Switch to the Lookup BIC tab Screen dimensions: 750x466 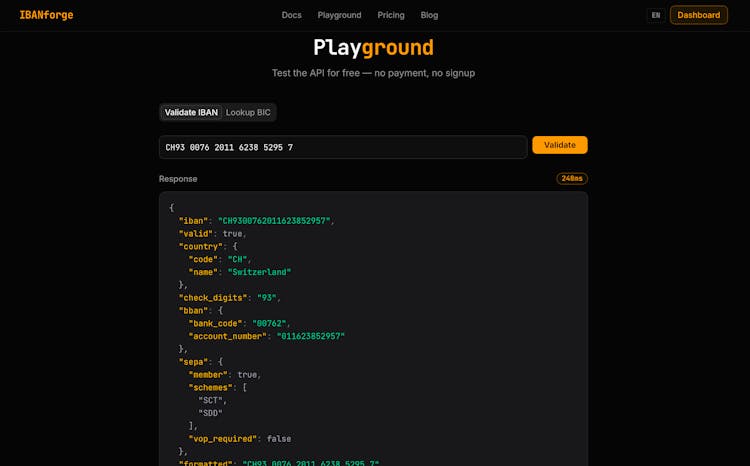pyautogui.click(x=248, y=113)
